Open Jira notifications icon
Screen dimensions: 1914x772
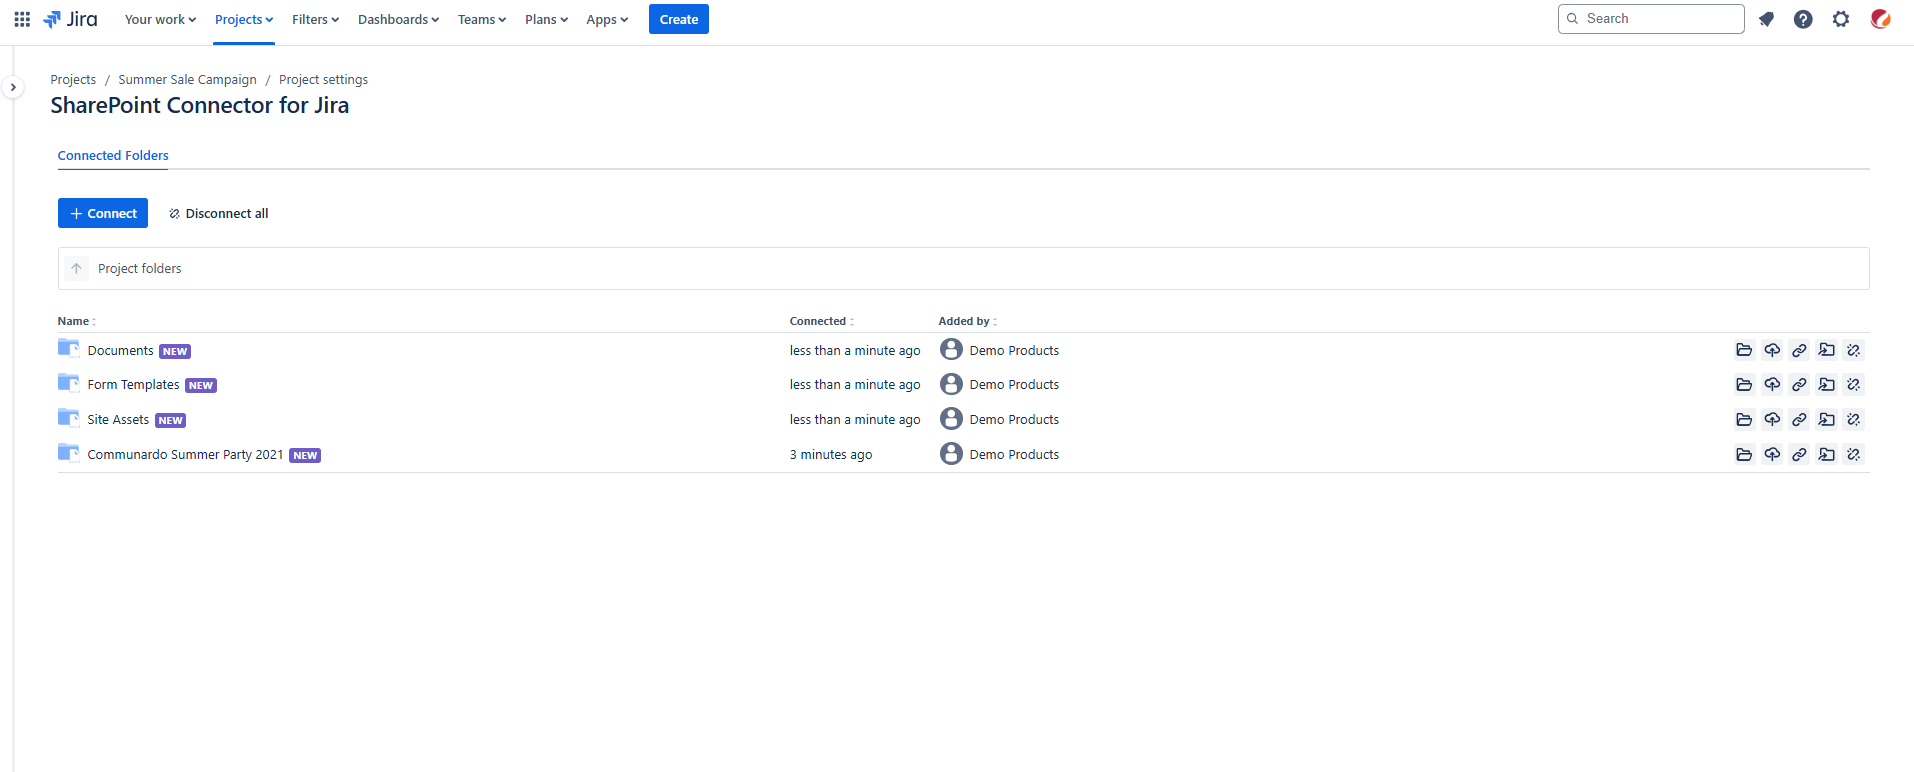[x=1766, y=19]
